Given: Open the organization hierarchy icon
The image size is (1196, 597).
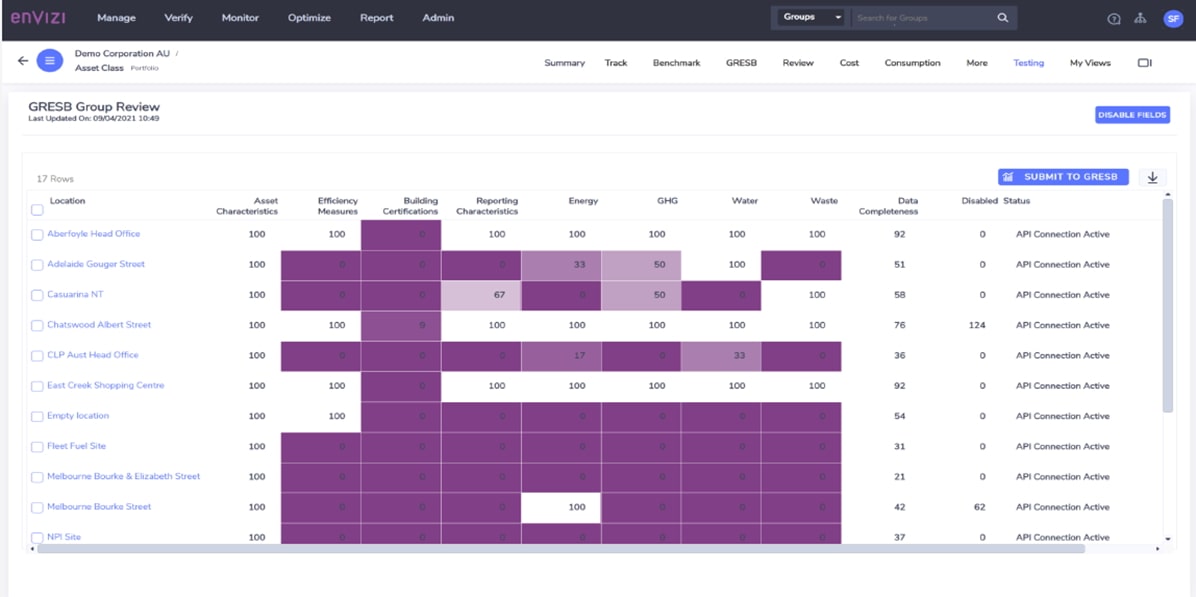Looking at the screenshot, I should (x=1141, y=19).
